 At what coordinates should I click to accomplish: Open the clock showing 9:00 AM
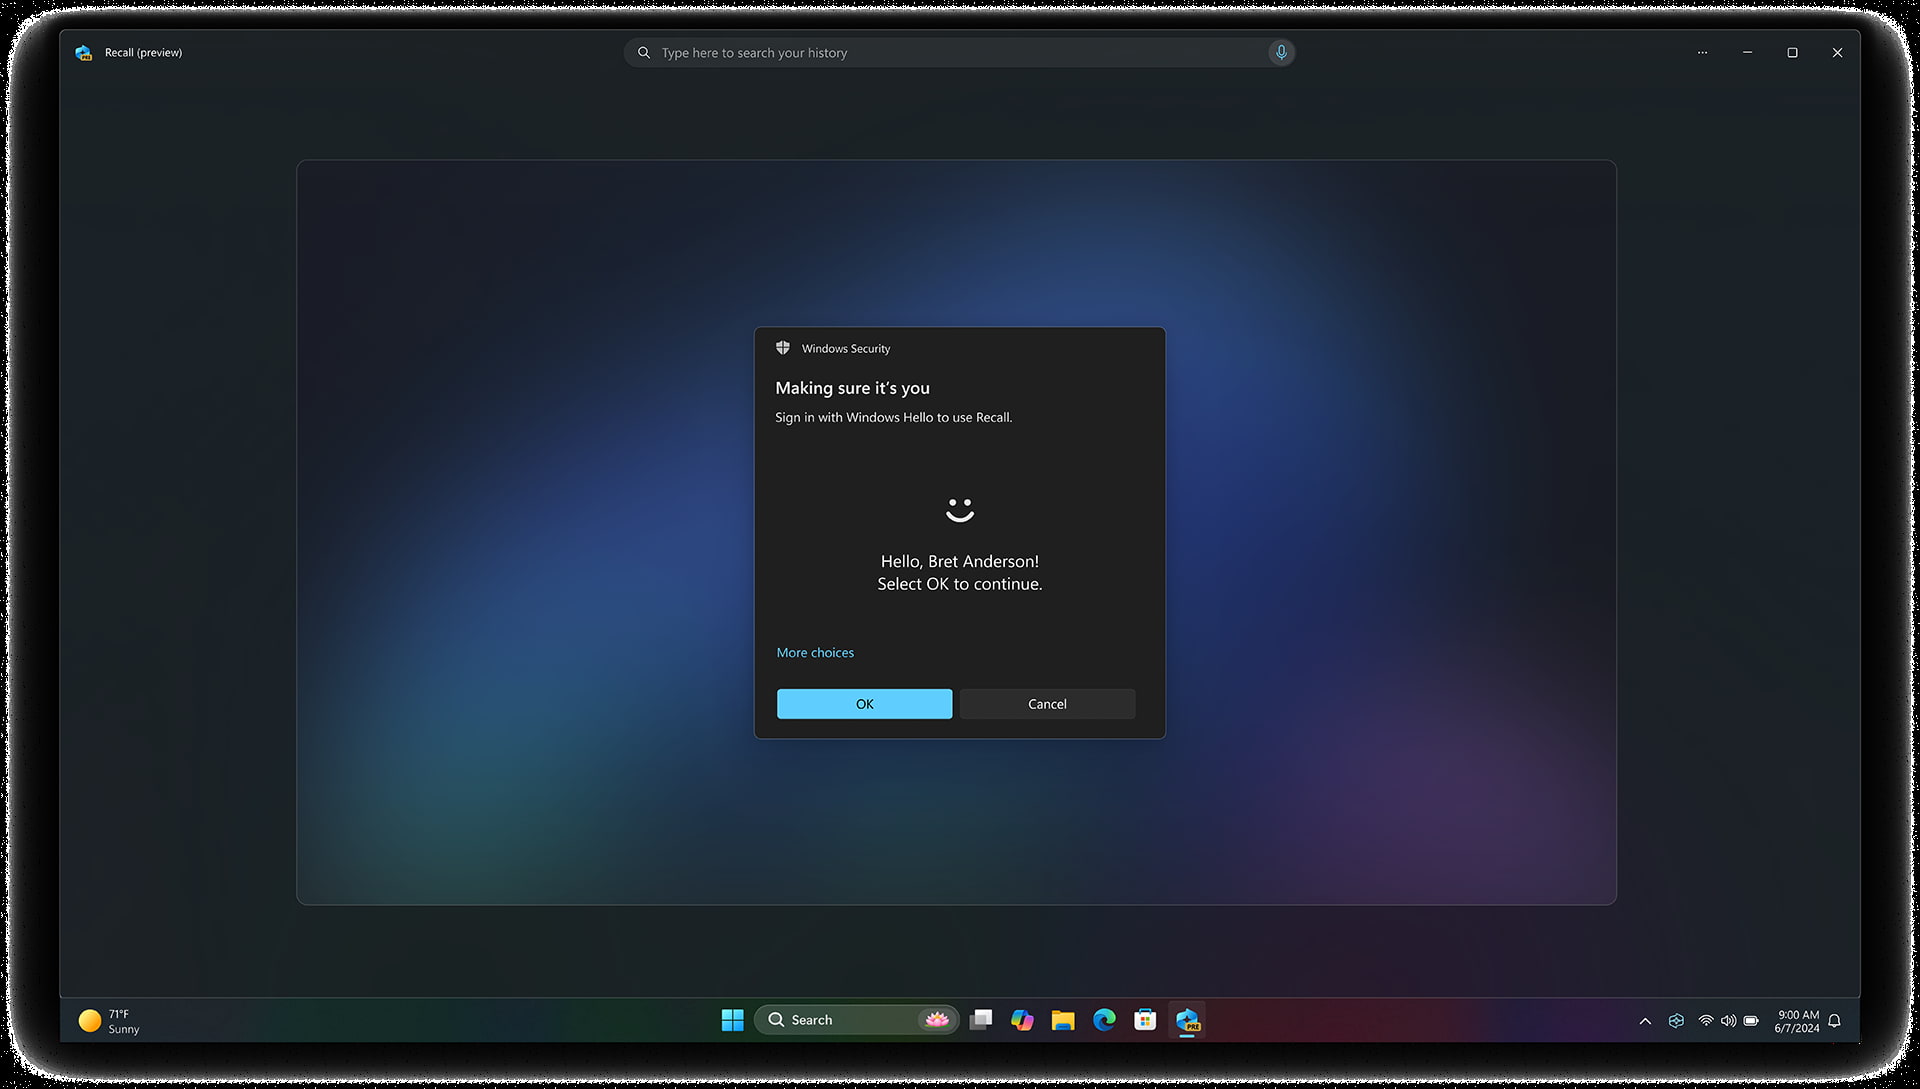tap(1797, 1021)
